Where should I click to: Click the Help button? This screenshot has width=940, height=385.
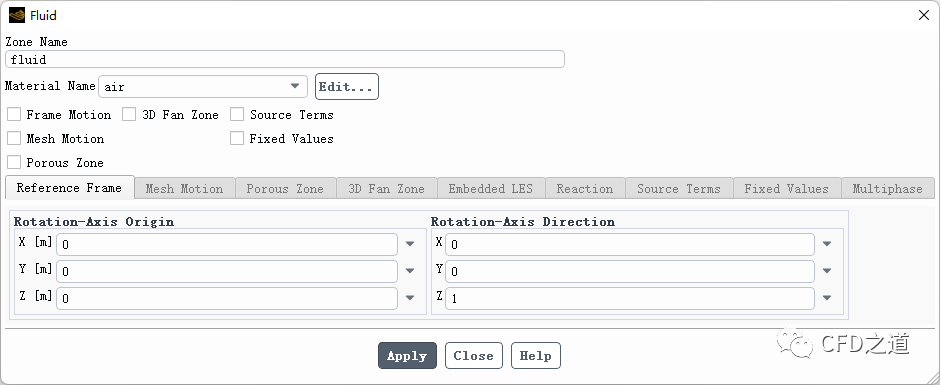point(535,356)
